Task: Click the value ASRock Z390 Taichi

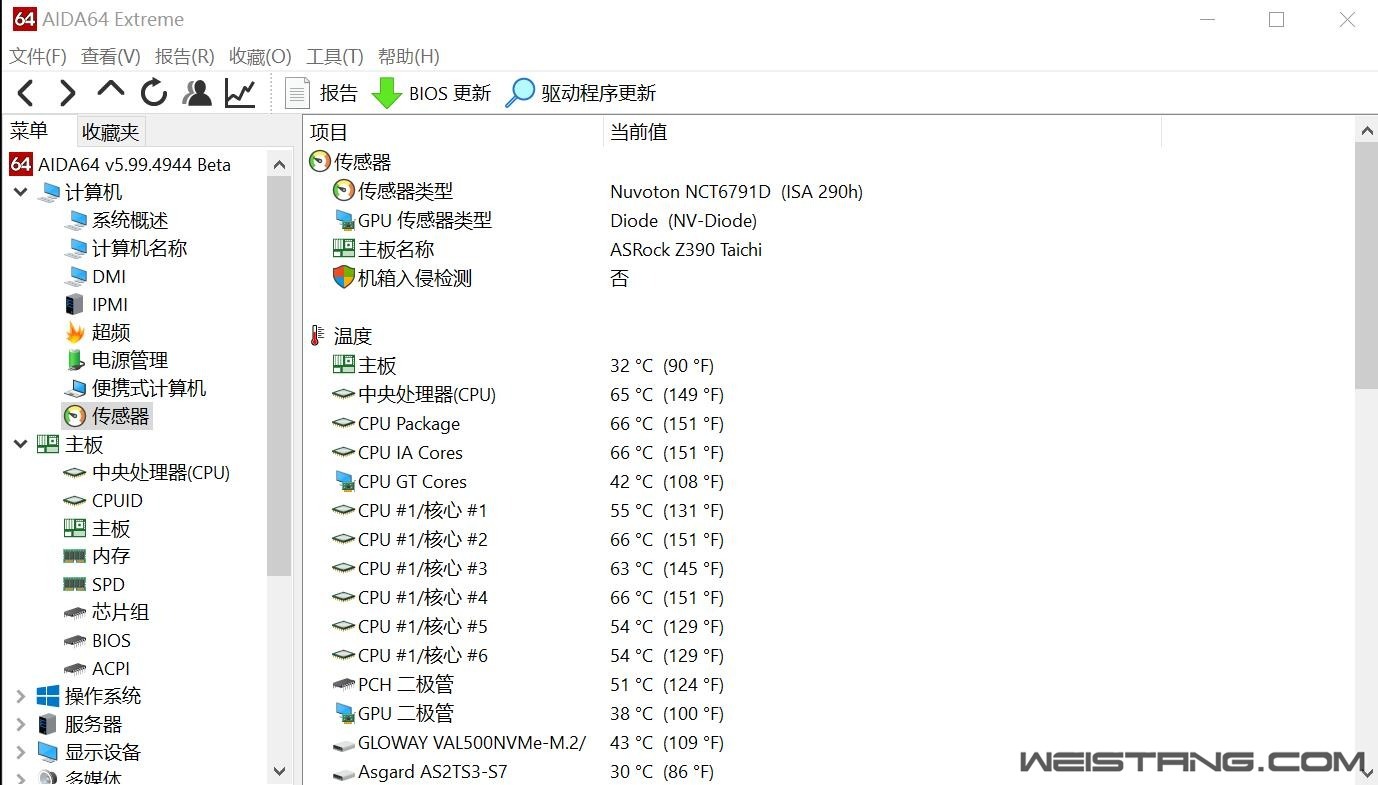Action: [x=686, y=249]
